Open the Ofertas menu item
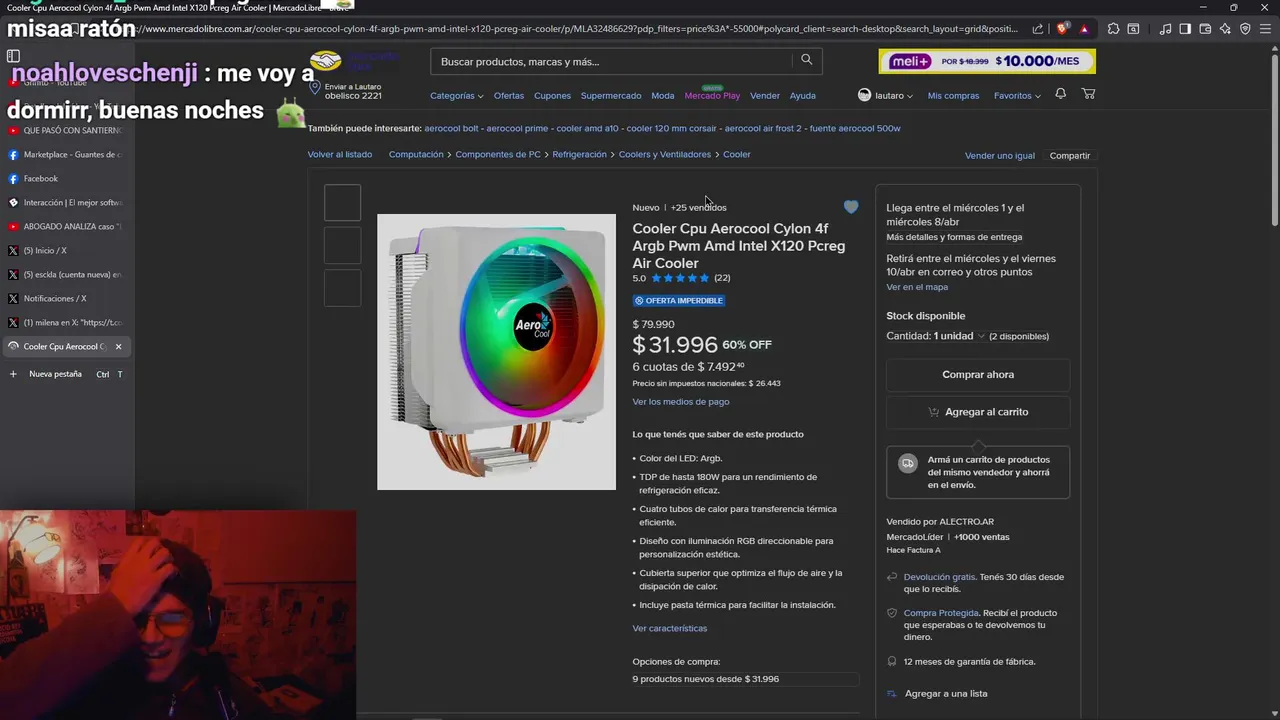Image resolution: width=1280 pixels, height=720 pixels. click(x=509, y=96)
